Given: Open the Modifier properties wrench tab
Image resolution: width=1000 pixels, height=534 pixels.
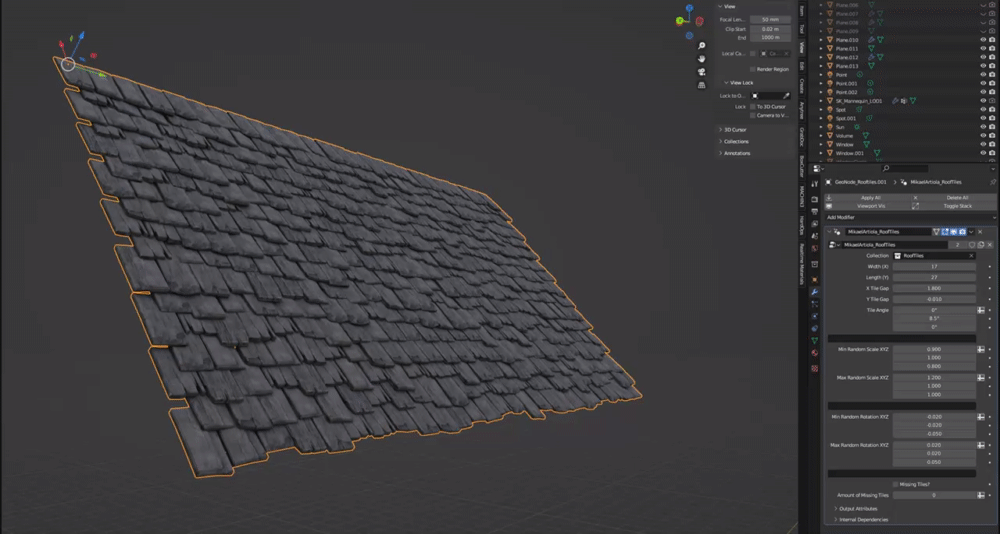Looking at the screenshot, I should point(814,292).
